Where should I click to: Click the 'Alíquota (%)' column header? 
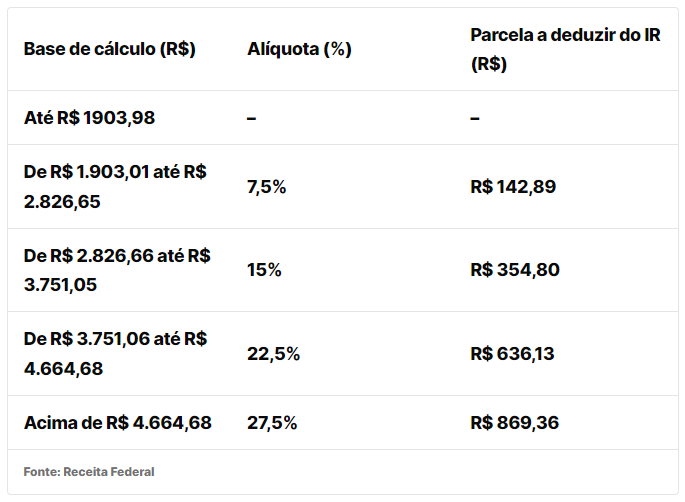[x=299, y=49]
